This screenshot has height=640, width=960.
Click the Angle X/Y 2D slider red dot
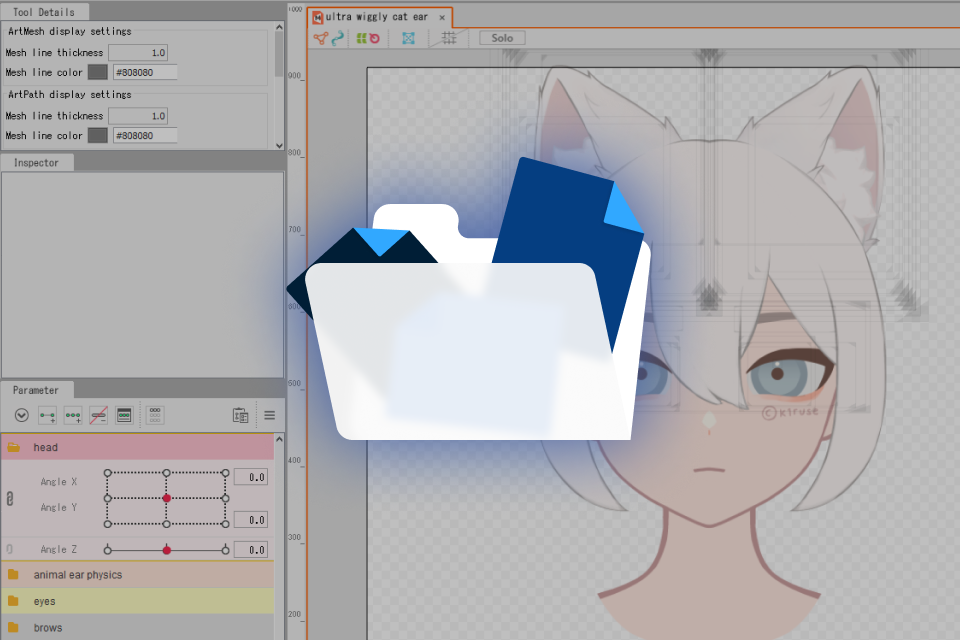coord(167,499)
